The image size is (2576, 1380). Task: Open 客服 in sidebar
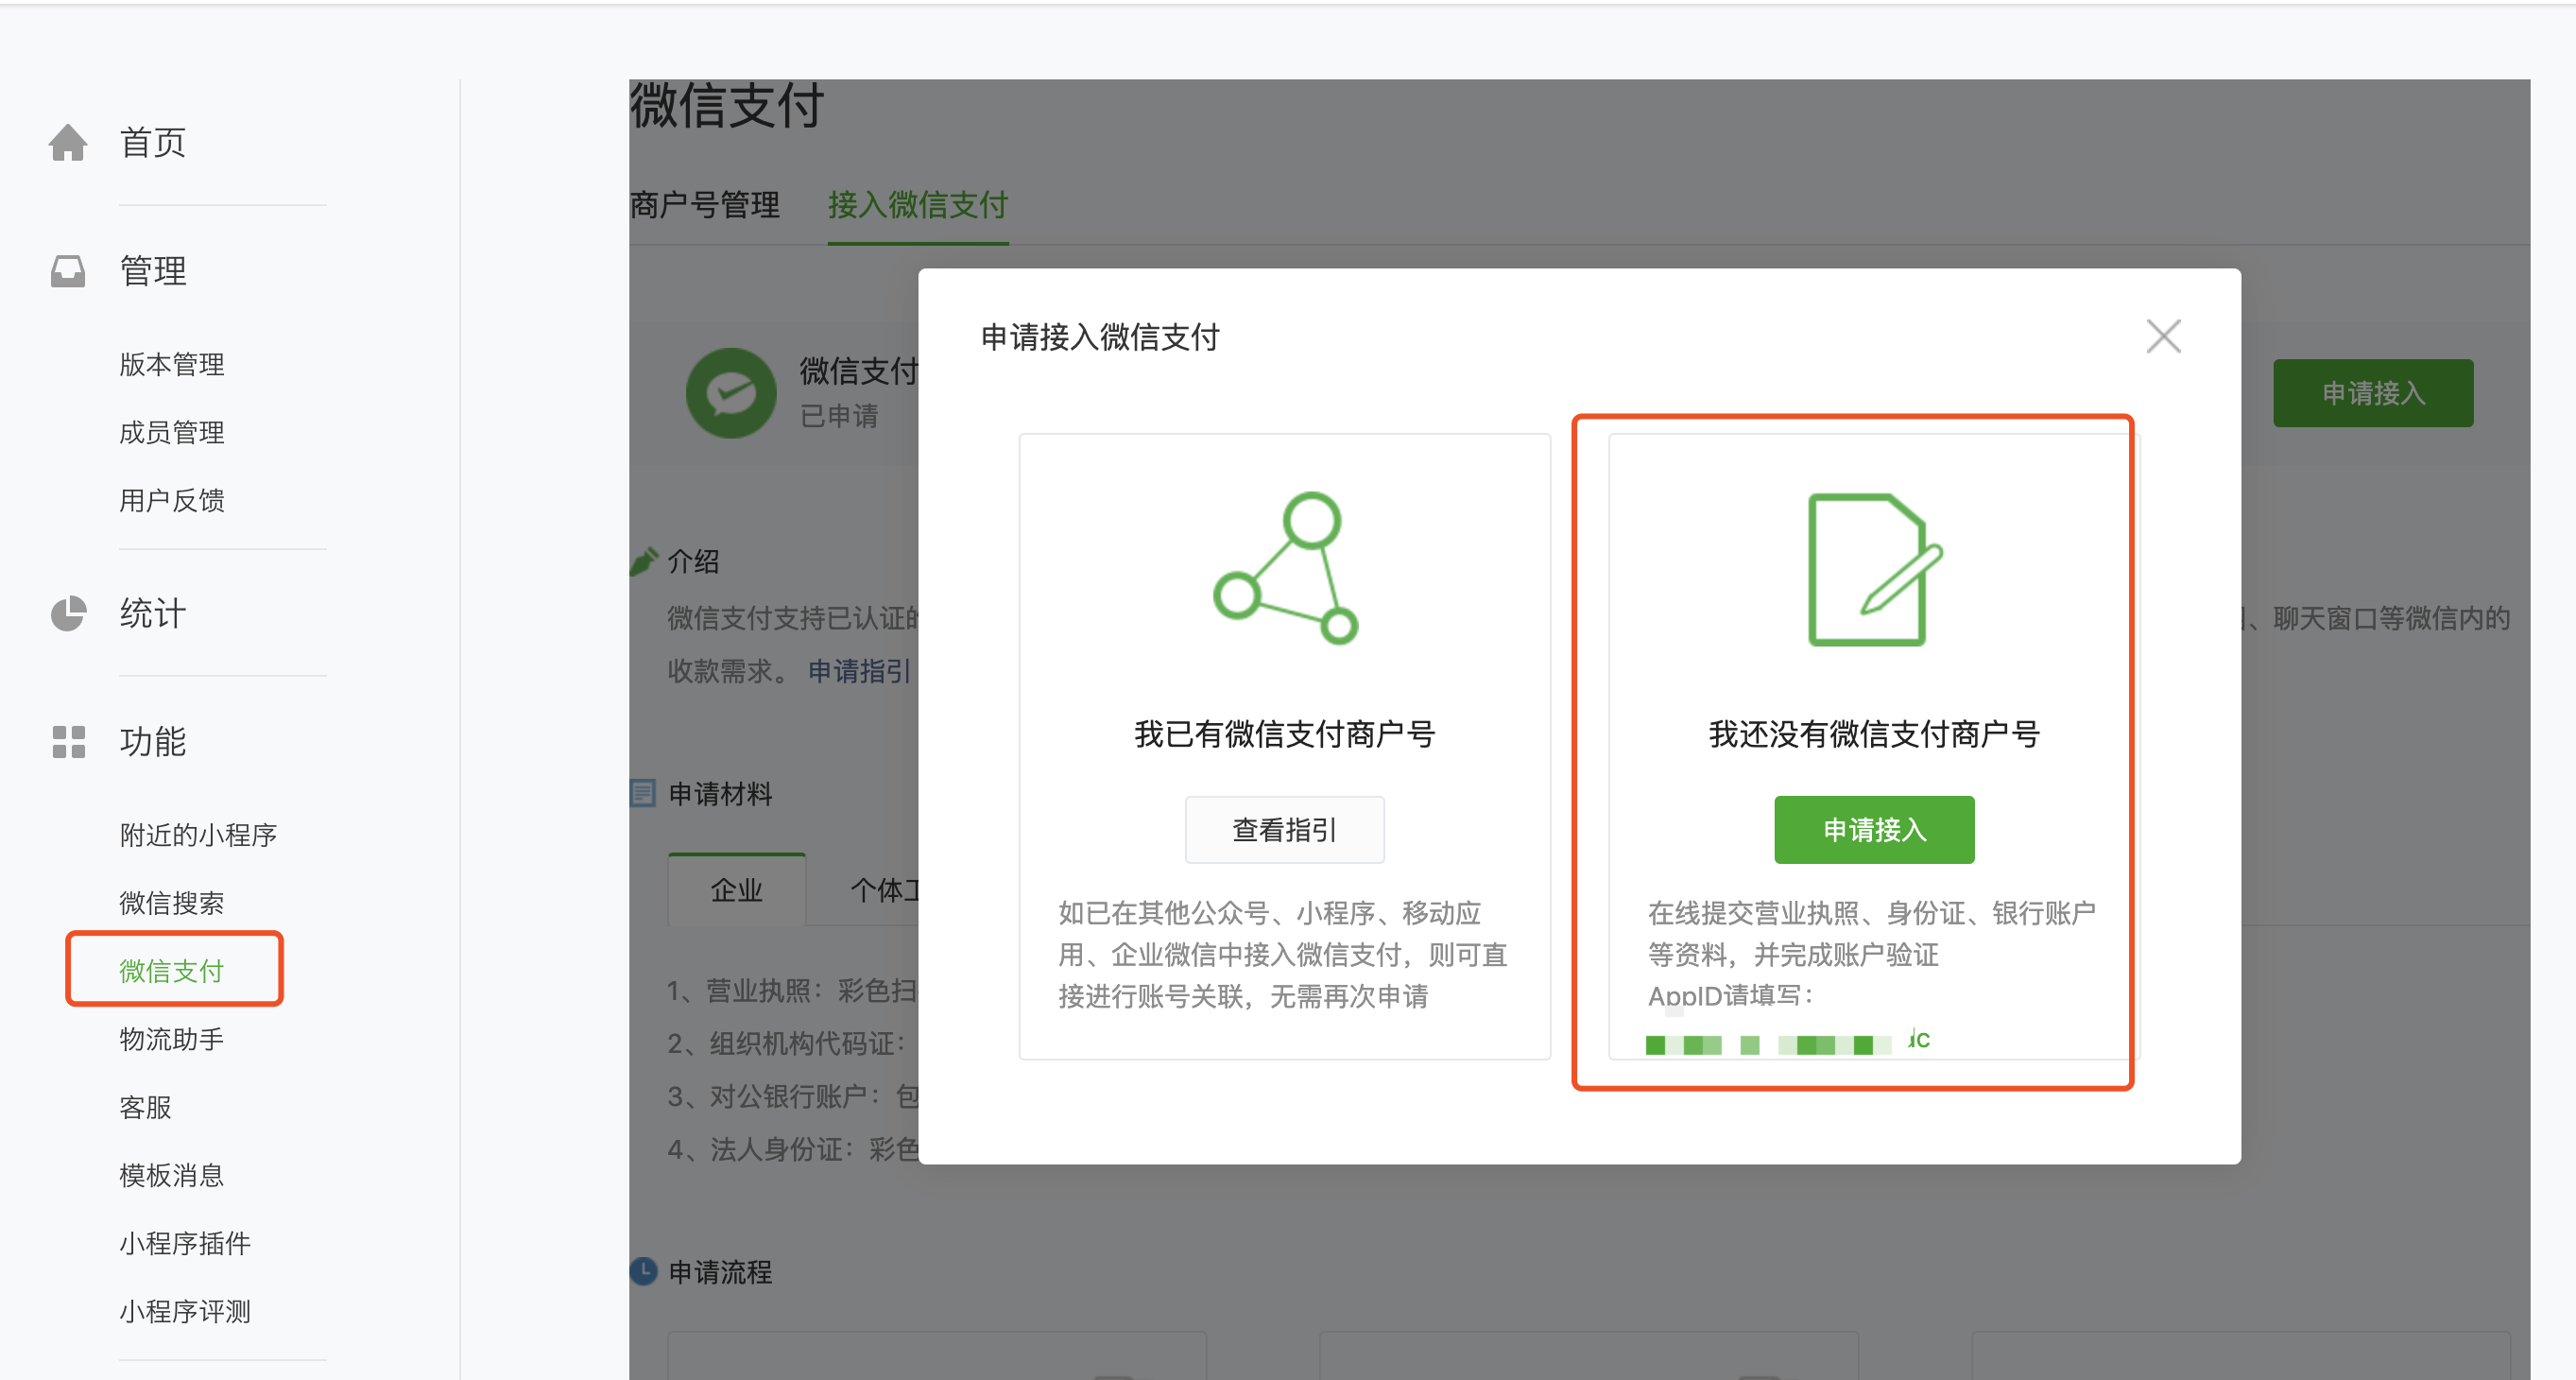146,1107
